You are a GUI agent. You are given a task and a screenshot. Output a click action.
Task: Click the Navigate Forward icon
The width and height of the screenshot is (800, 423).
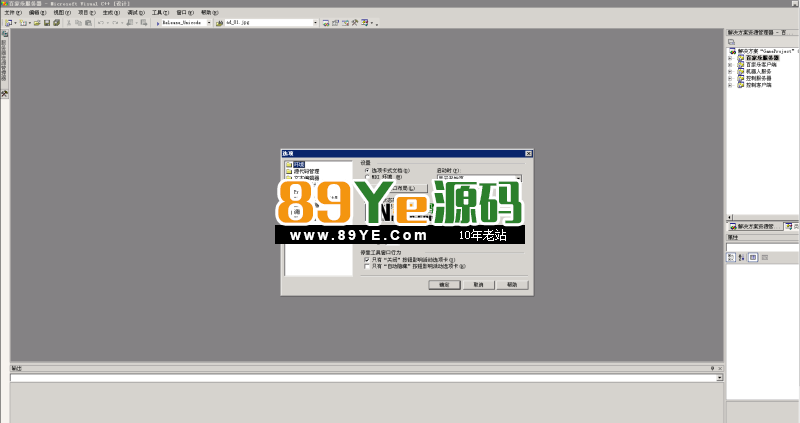[144, 23]
